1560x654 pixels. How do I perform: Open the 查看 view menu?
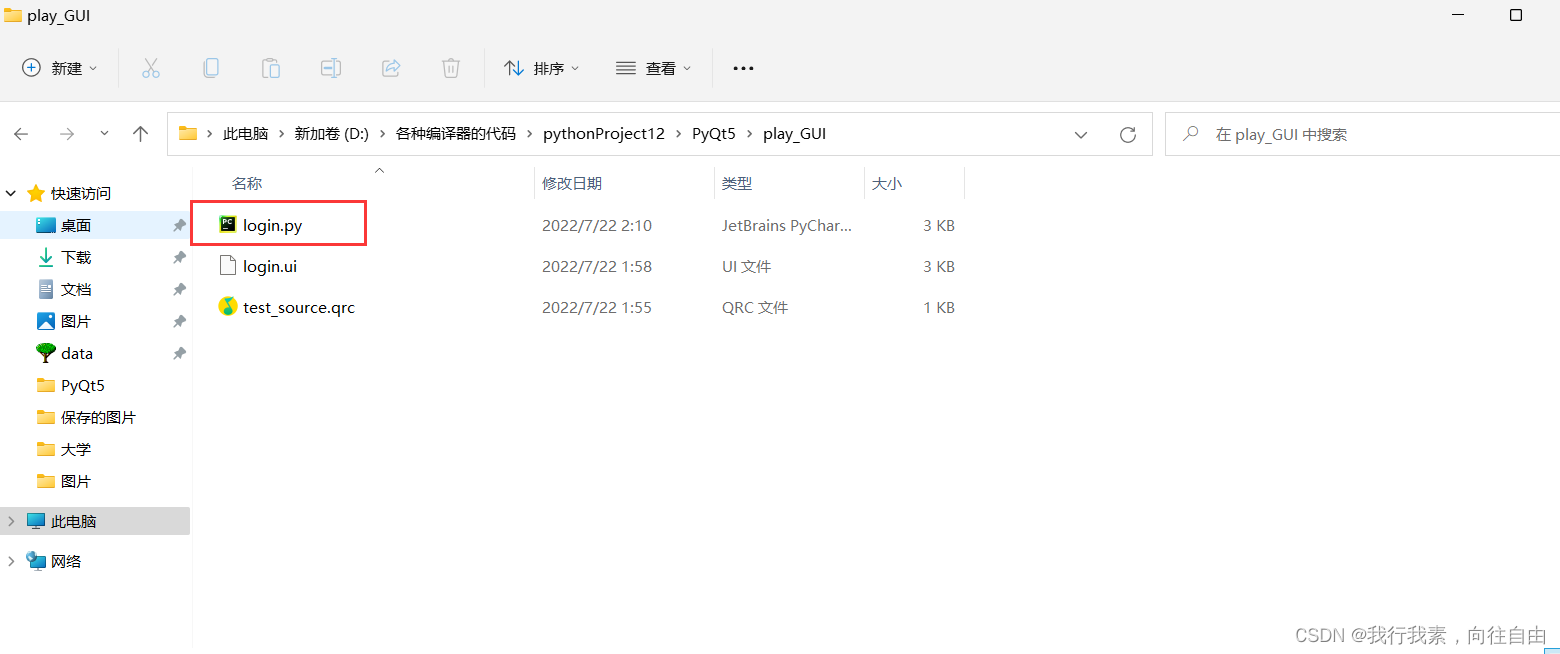pyautogui.click(x=653, y=68)
